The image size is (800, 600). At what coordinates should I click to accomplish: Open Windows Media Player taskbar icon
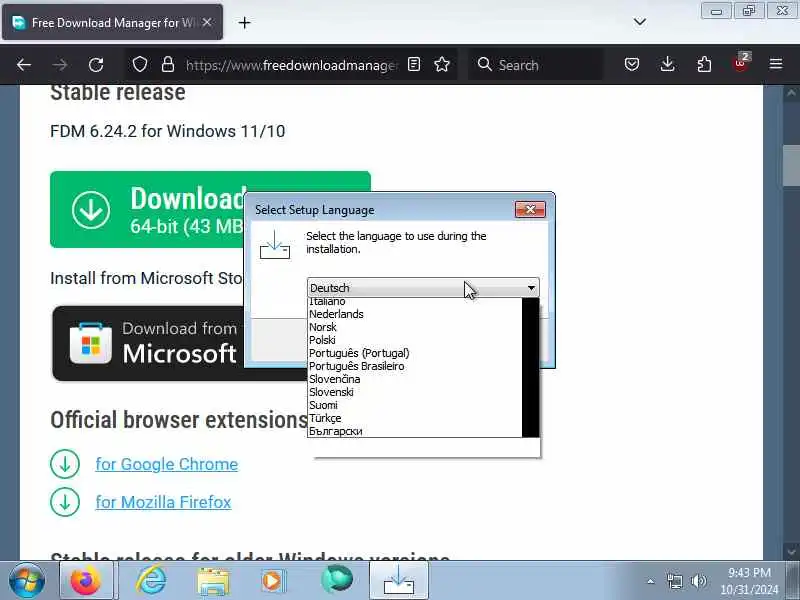click(273, 581)
